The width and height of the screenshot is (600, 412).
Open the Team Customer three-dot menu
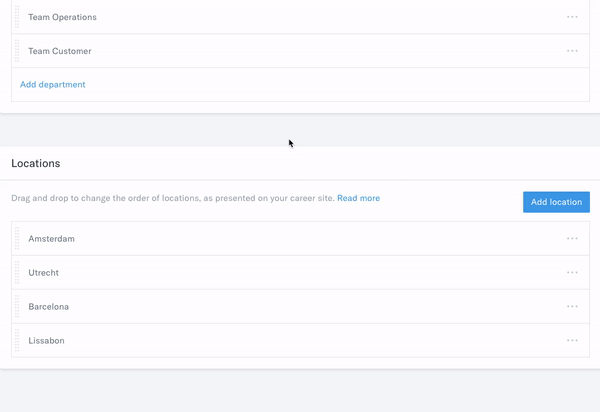[572, 51]
